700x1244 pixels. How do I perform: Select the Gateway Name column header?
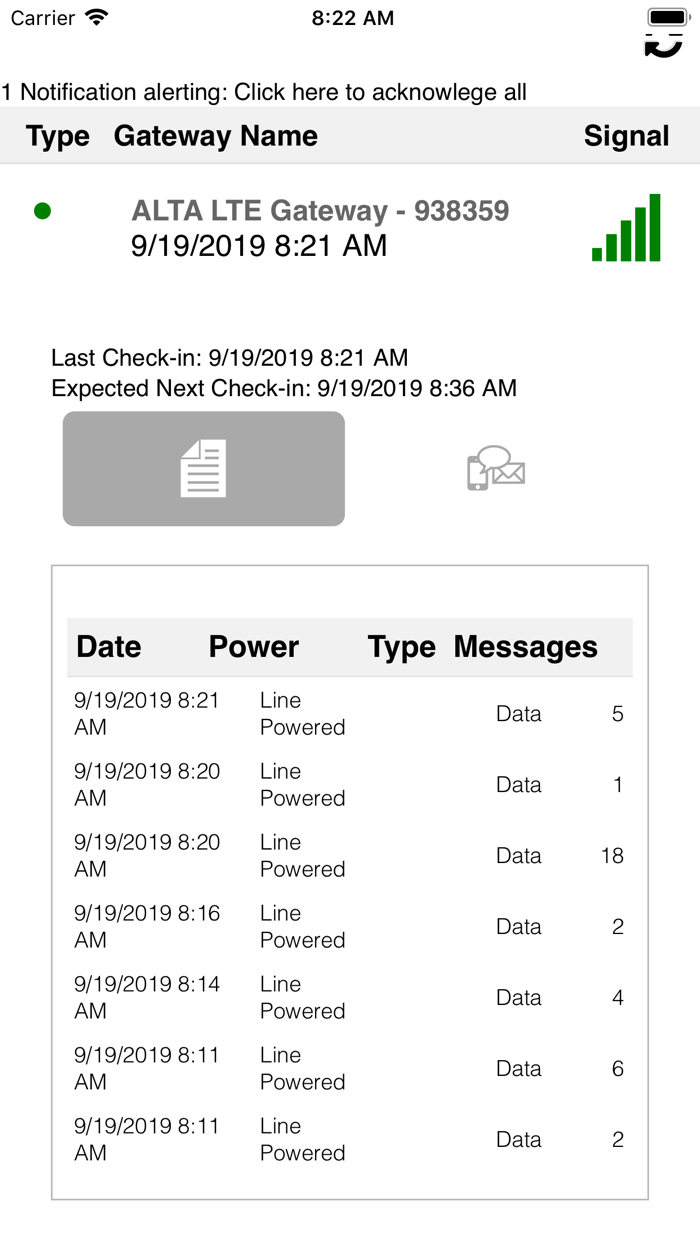(x=216, y=135)
